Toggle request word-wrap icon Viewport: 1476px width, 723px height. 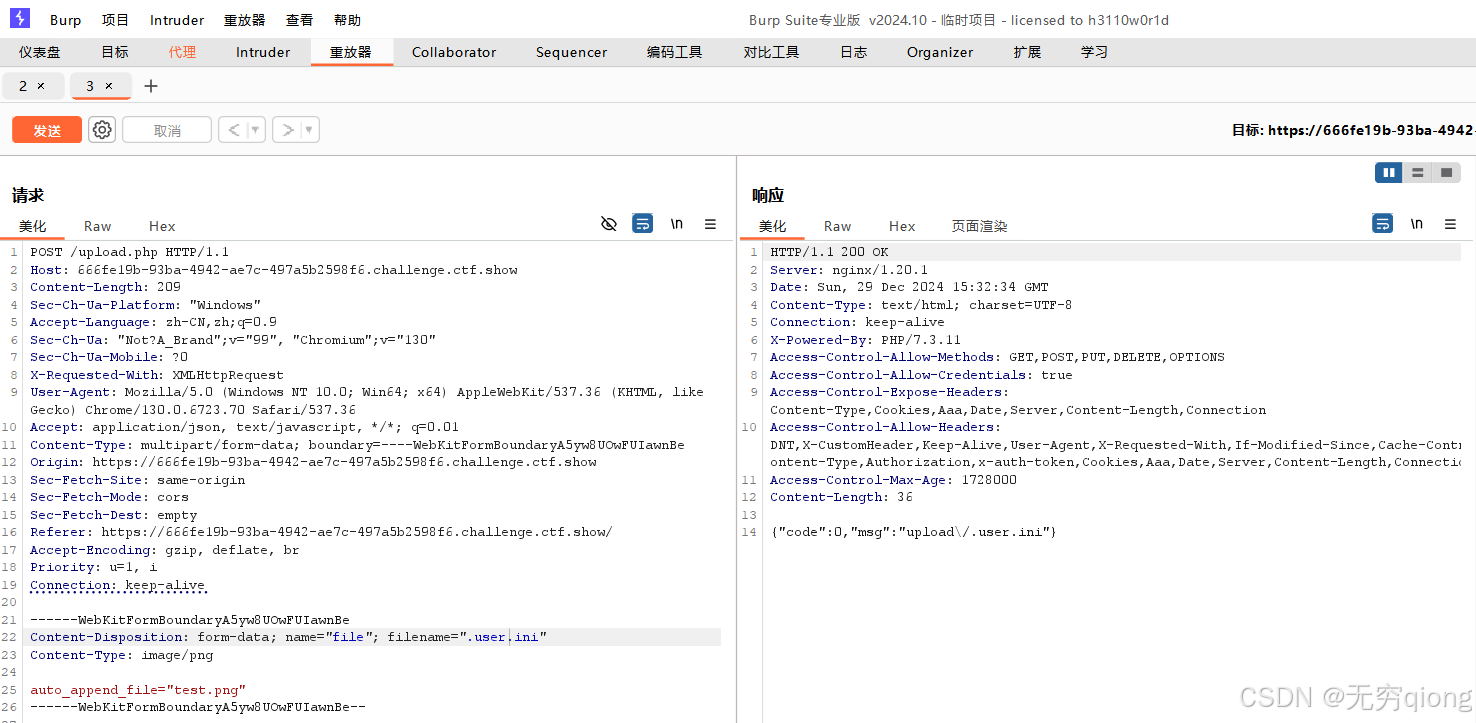click(x=643, y=224)
